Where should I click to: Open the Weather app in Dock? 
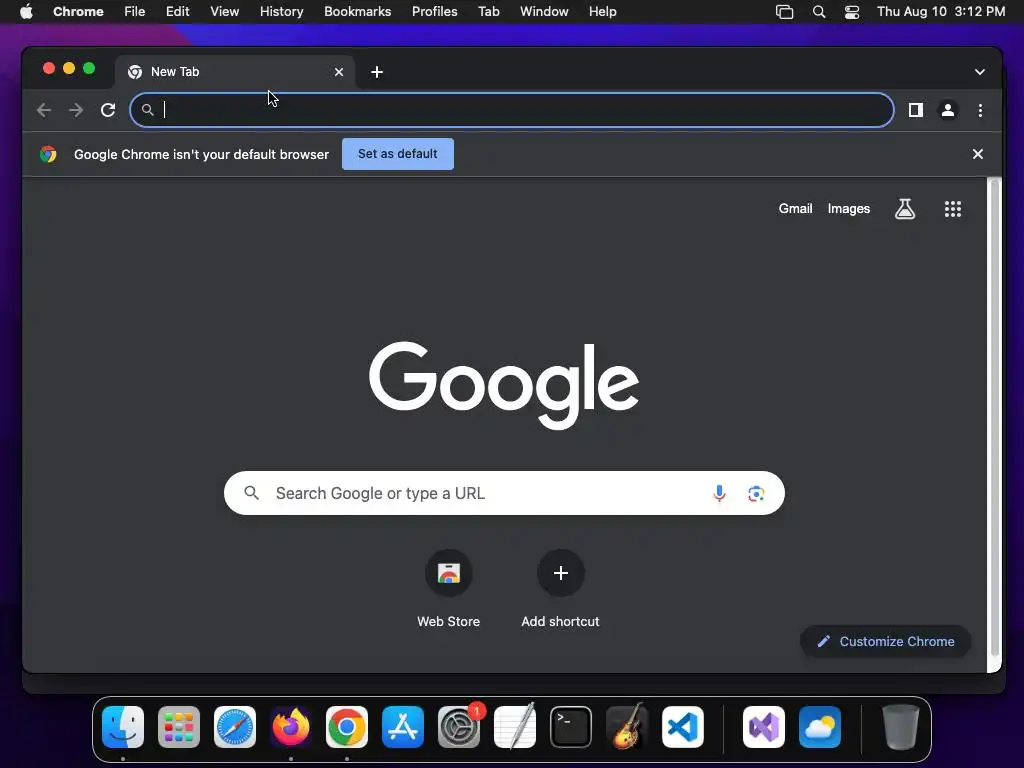(820, 727)
